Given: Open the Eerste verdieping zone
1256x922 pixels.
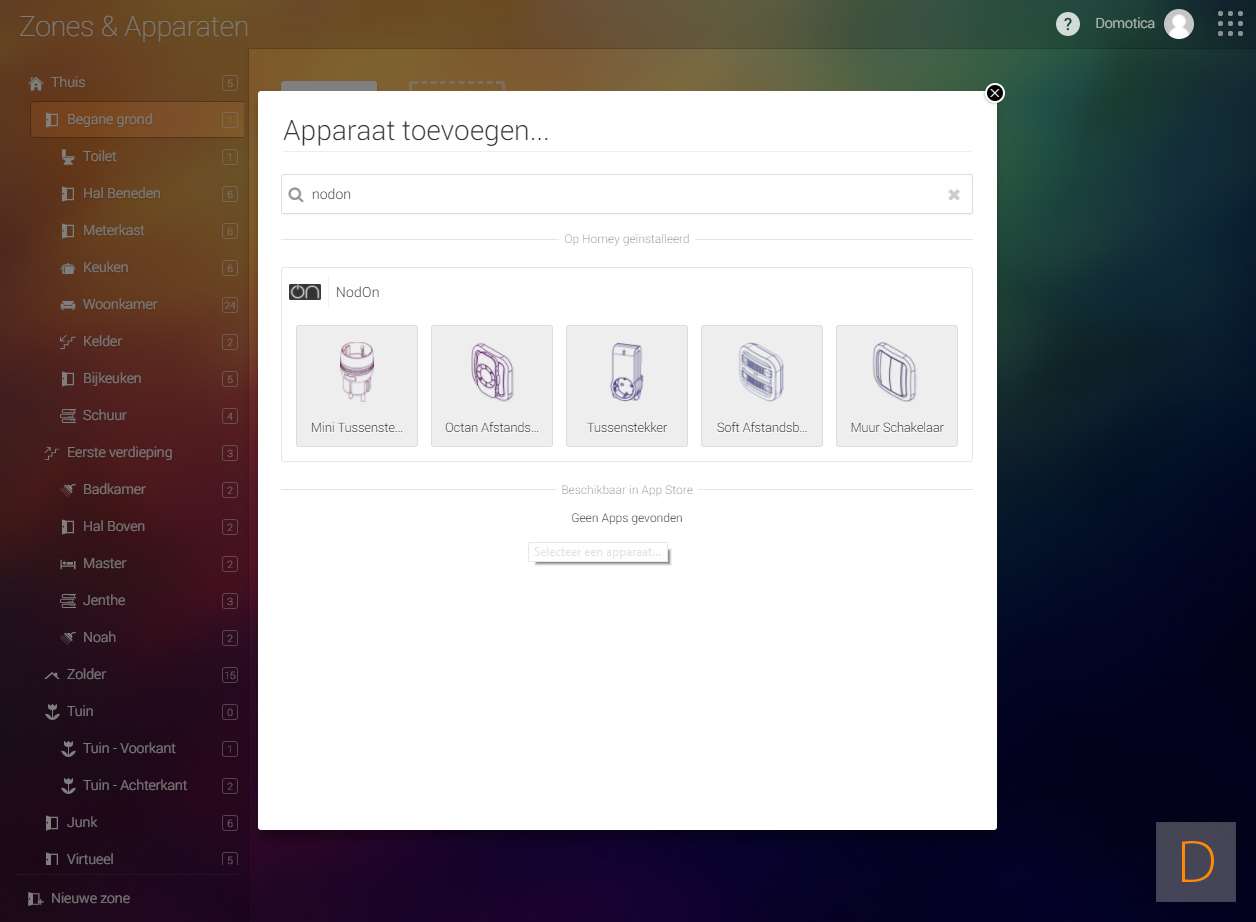Looking at the screenshot, I should coord(119,452).
